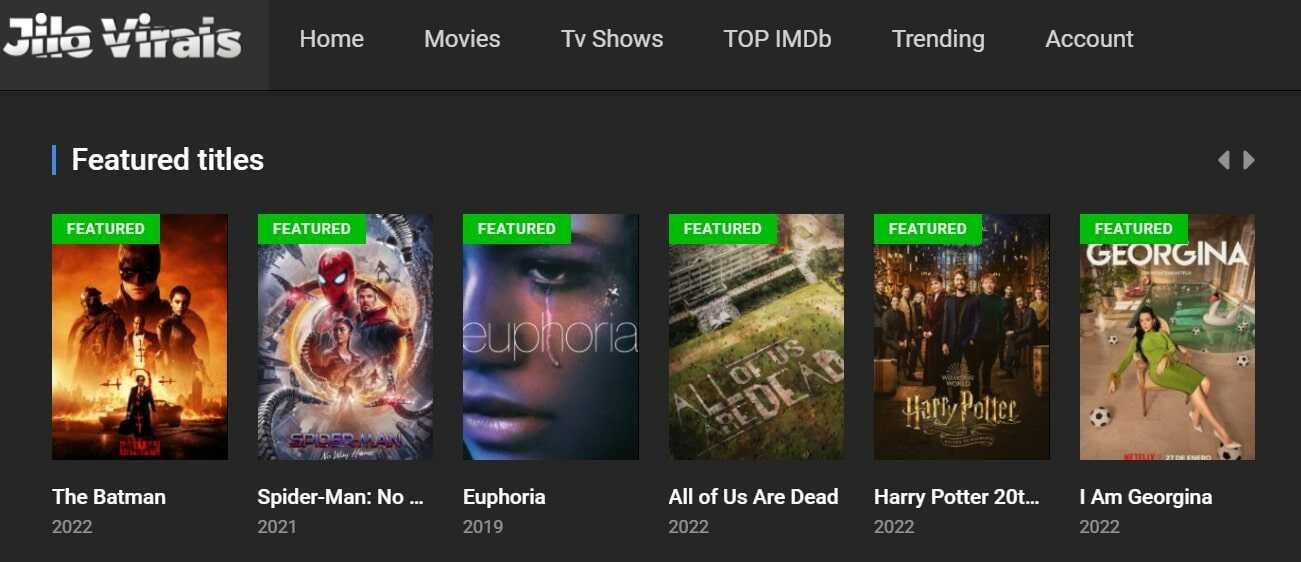1301x562 pixels.
Task: Click The Batman title link
Action: [109, 497]
